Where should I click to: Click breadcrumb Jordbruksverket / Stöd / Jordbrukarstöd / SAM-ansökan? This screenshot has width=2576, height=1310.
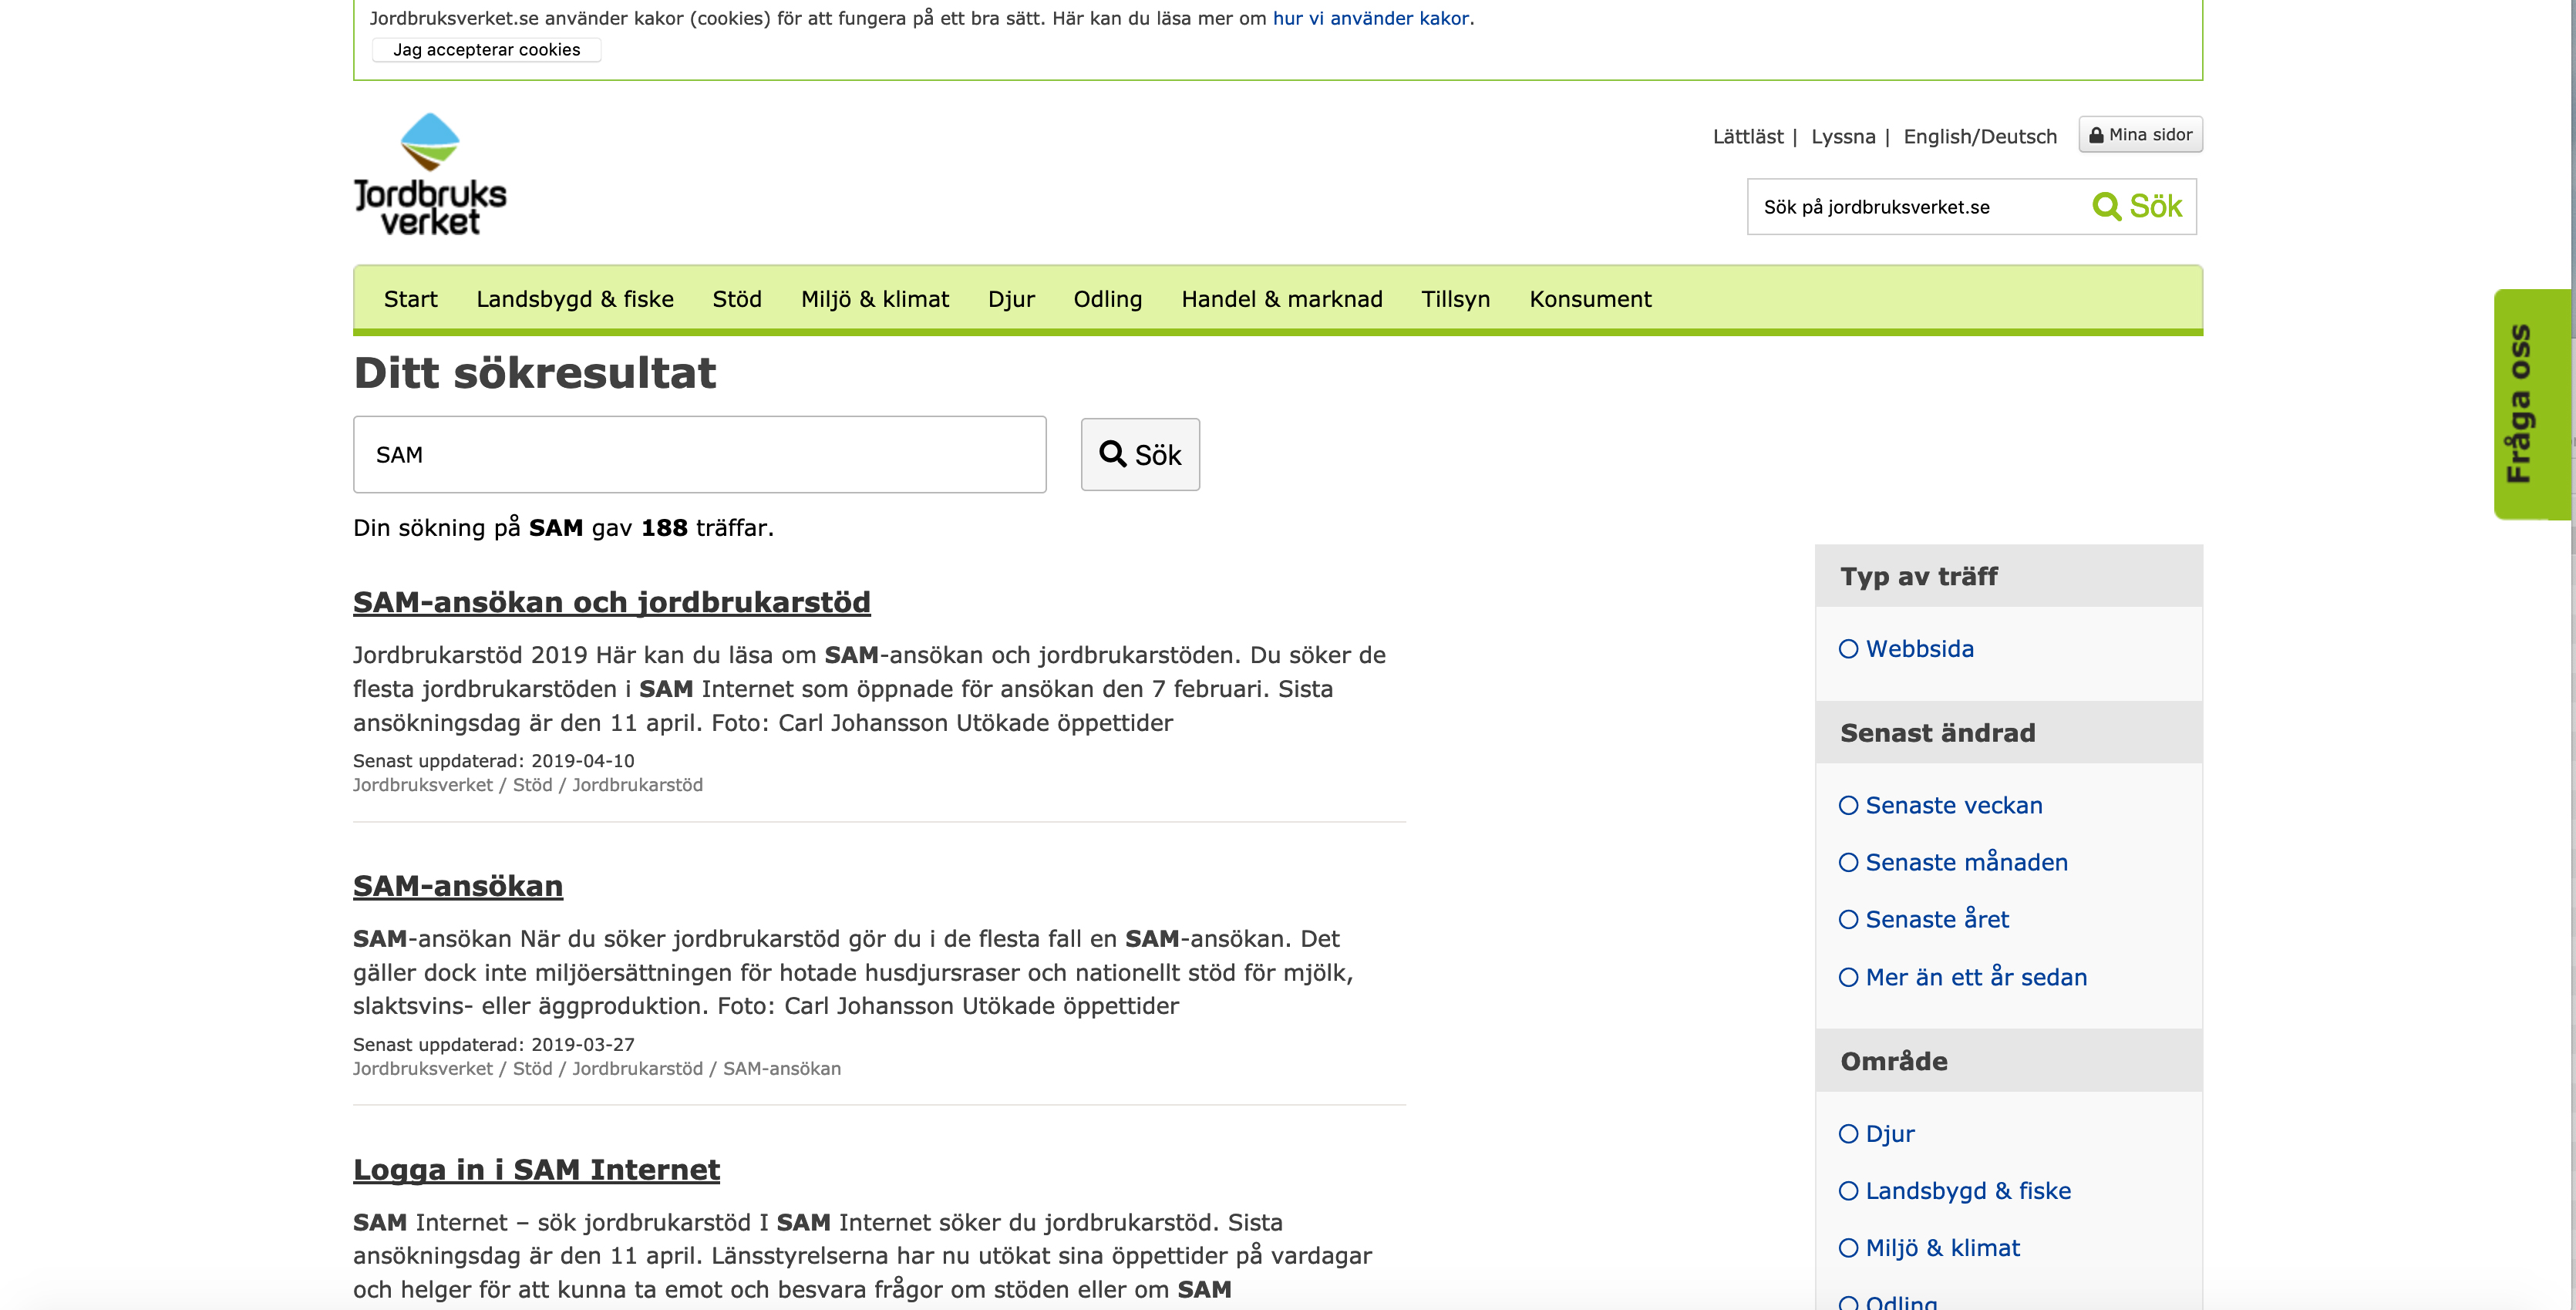coord(596,1068)
